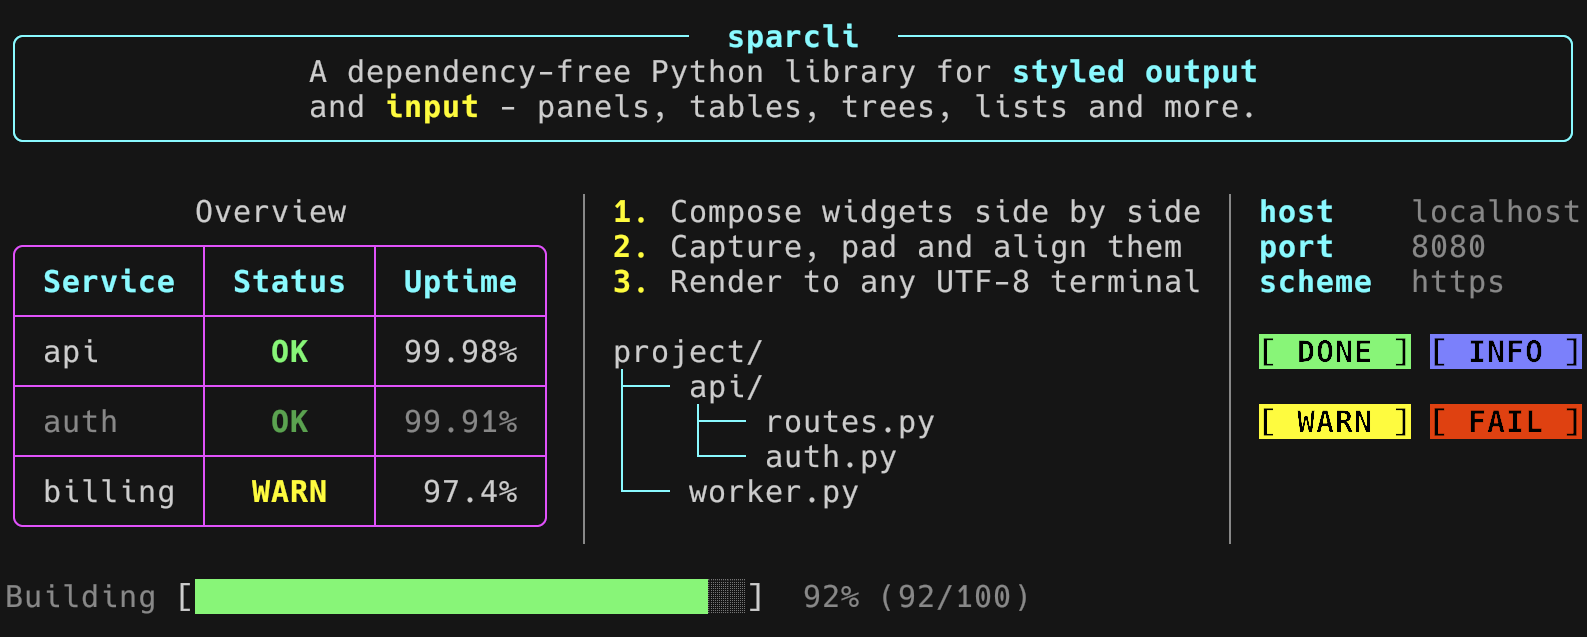Image resolution: width=1587 pixels, height=637 pixels.
Task: Click the OK status in the auth row
Action: (289, 422)
